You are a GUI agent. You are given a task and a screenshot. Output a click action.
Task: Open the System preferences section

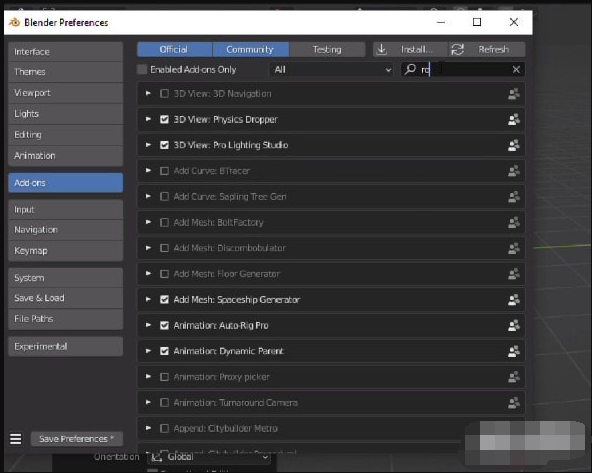[x=66, y=278]
